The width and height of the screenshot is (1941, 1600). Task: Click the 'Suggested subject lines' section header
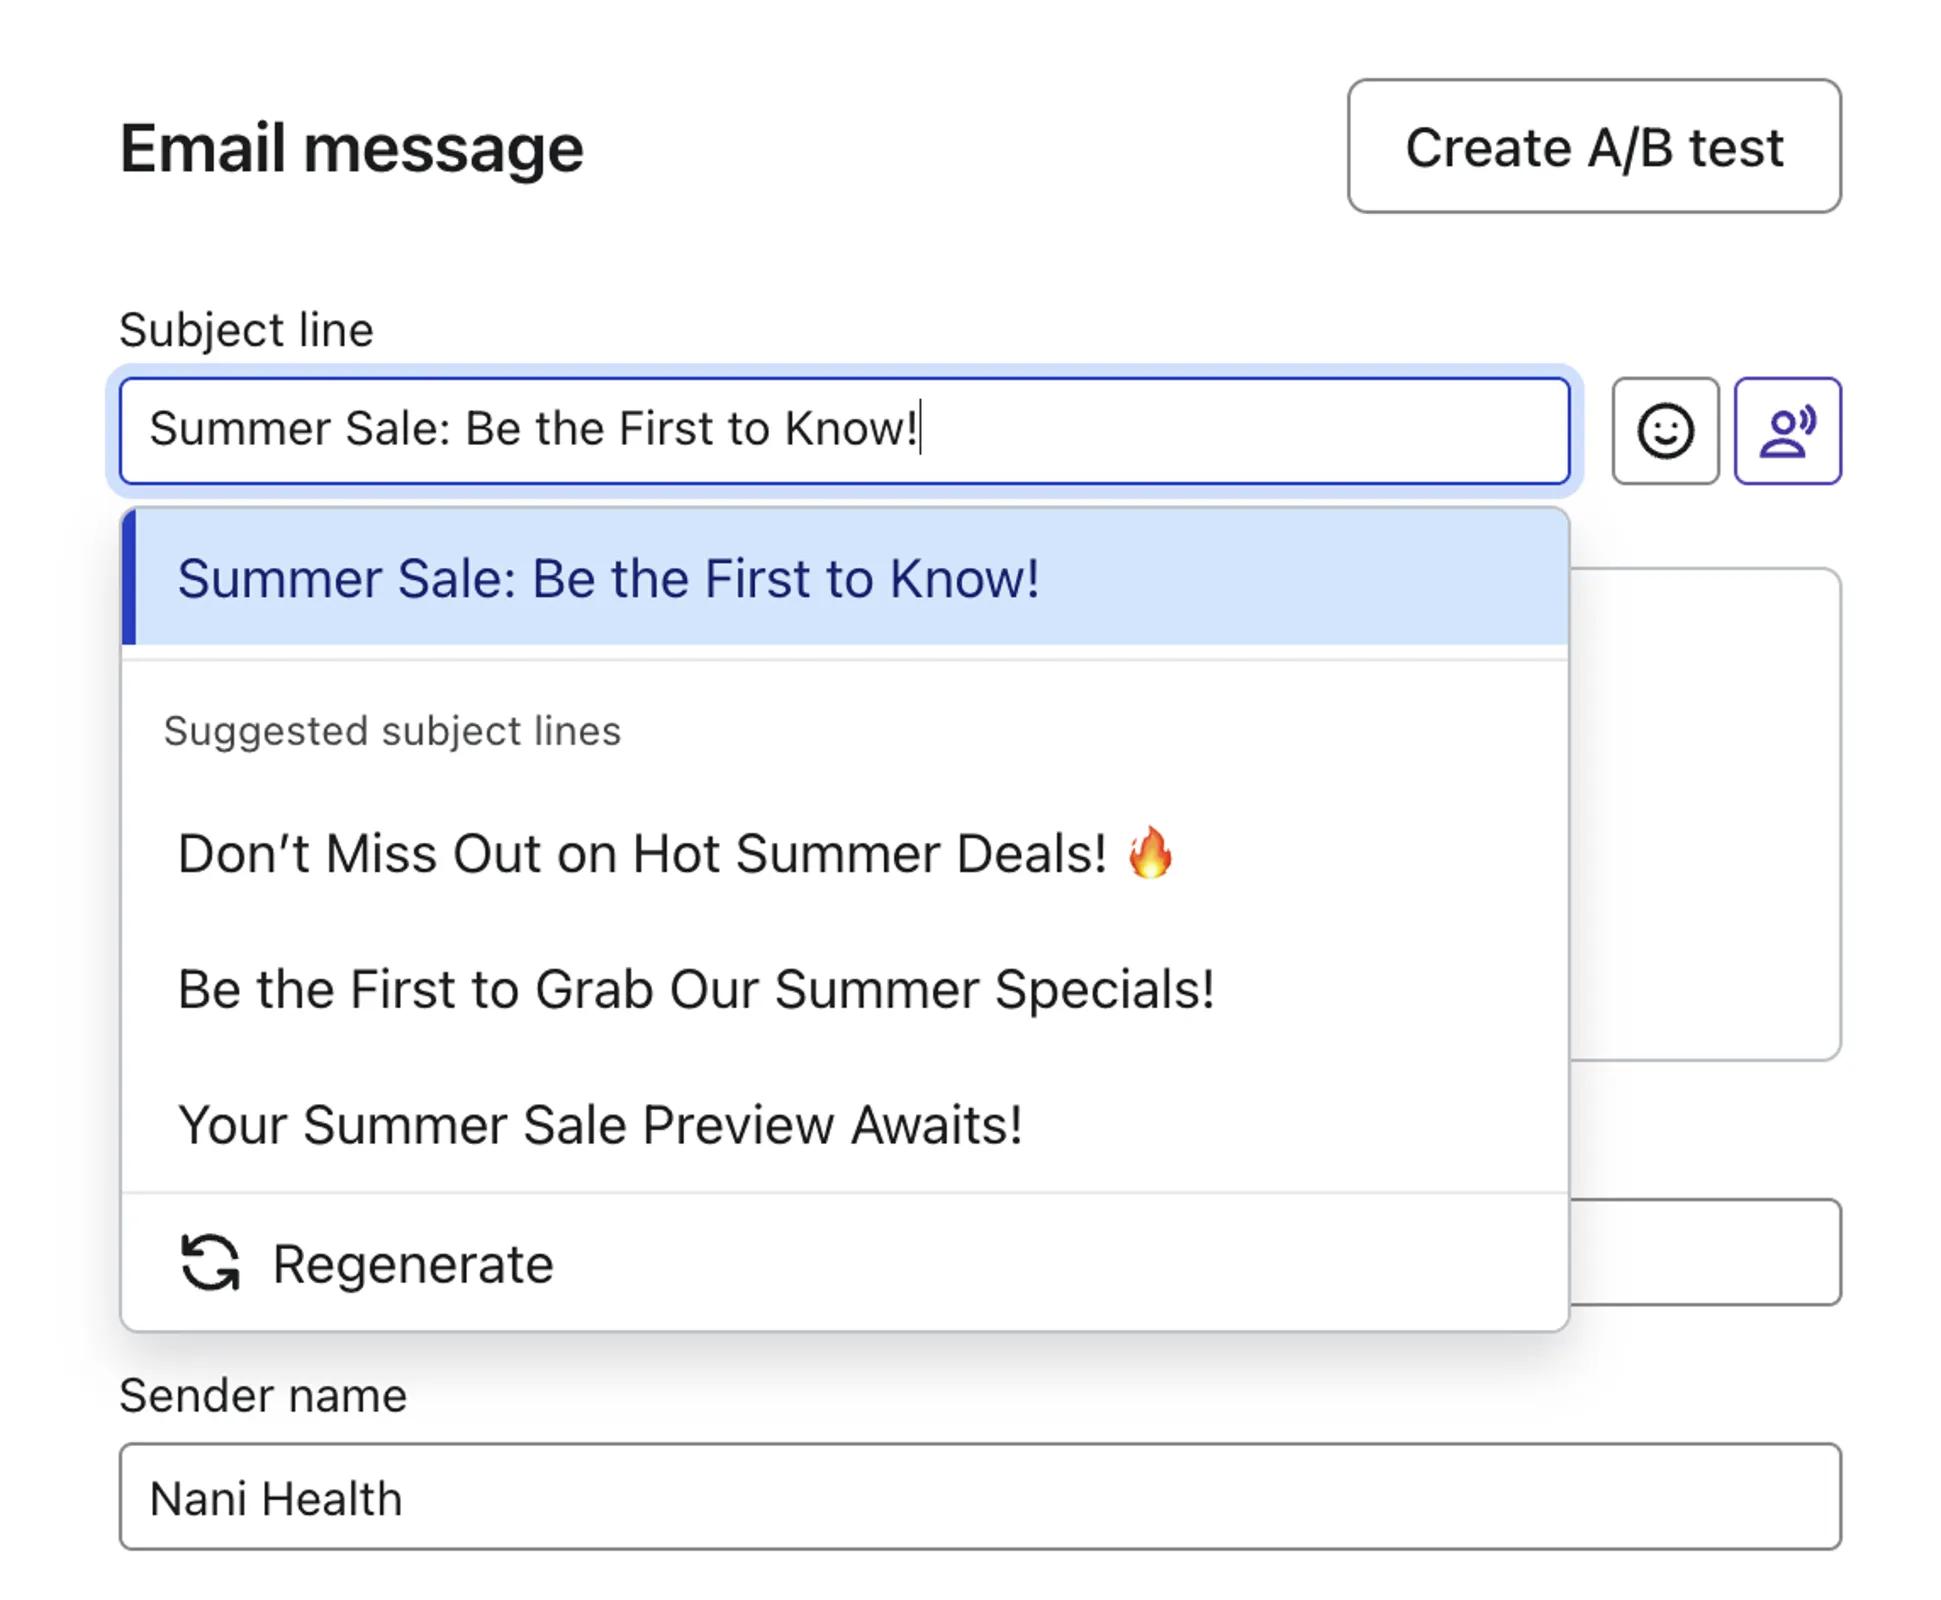tap(392, 731)
